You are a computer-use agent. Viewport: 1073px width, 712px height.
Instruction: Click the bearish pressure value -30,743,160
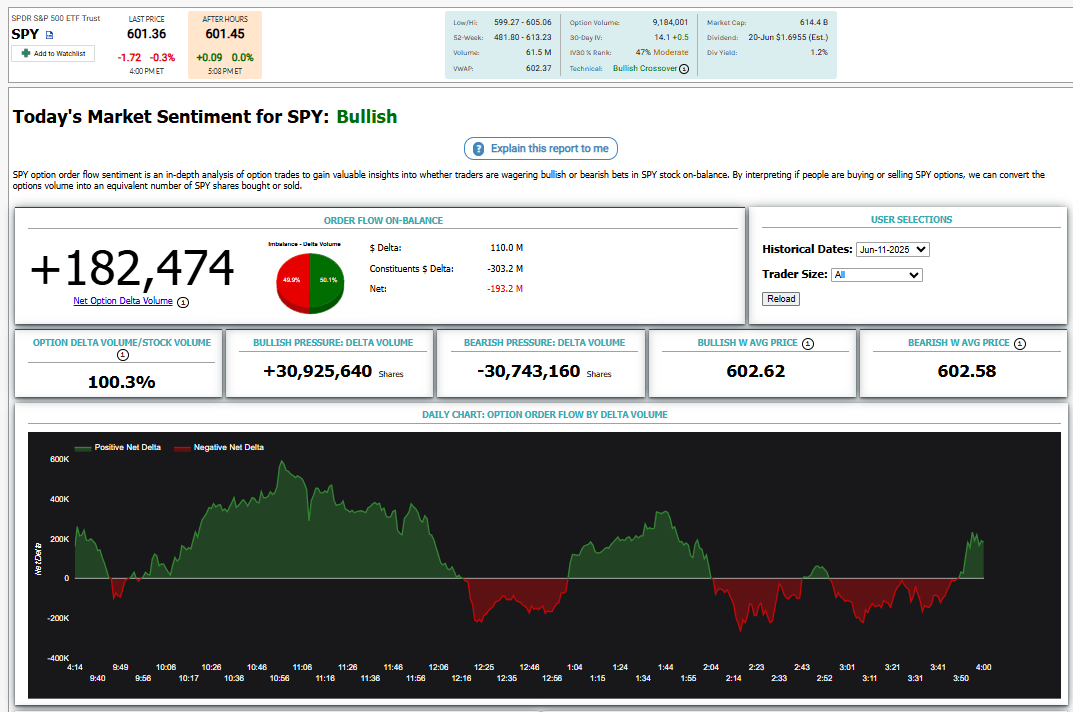coord(529,372)
